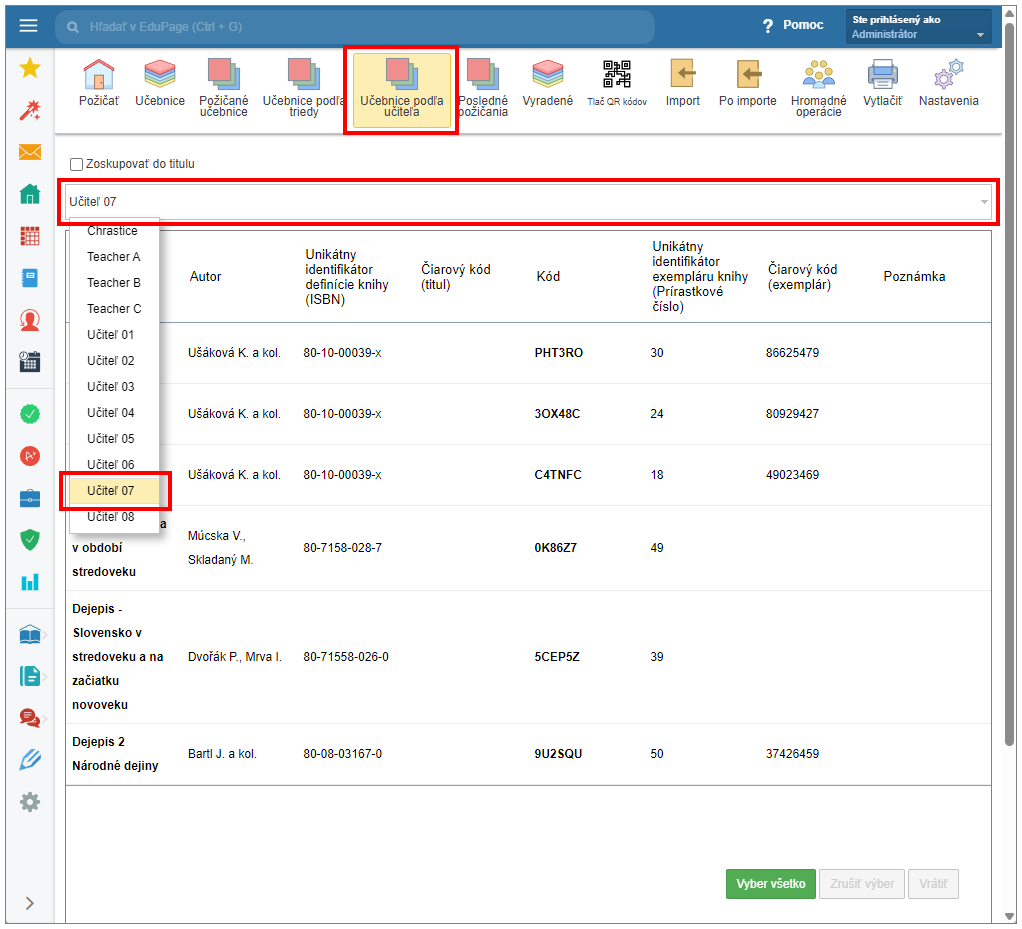Click the Vyber všetko button

pos(770,884)
